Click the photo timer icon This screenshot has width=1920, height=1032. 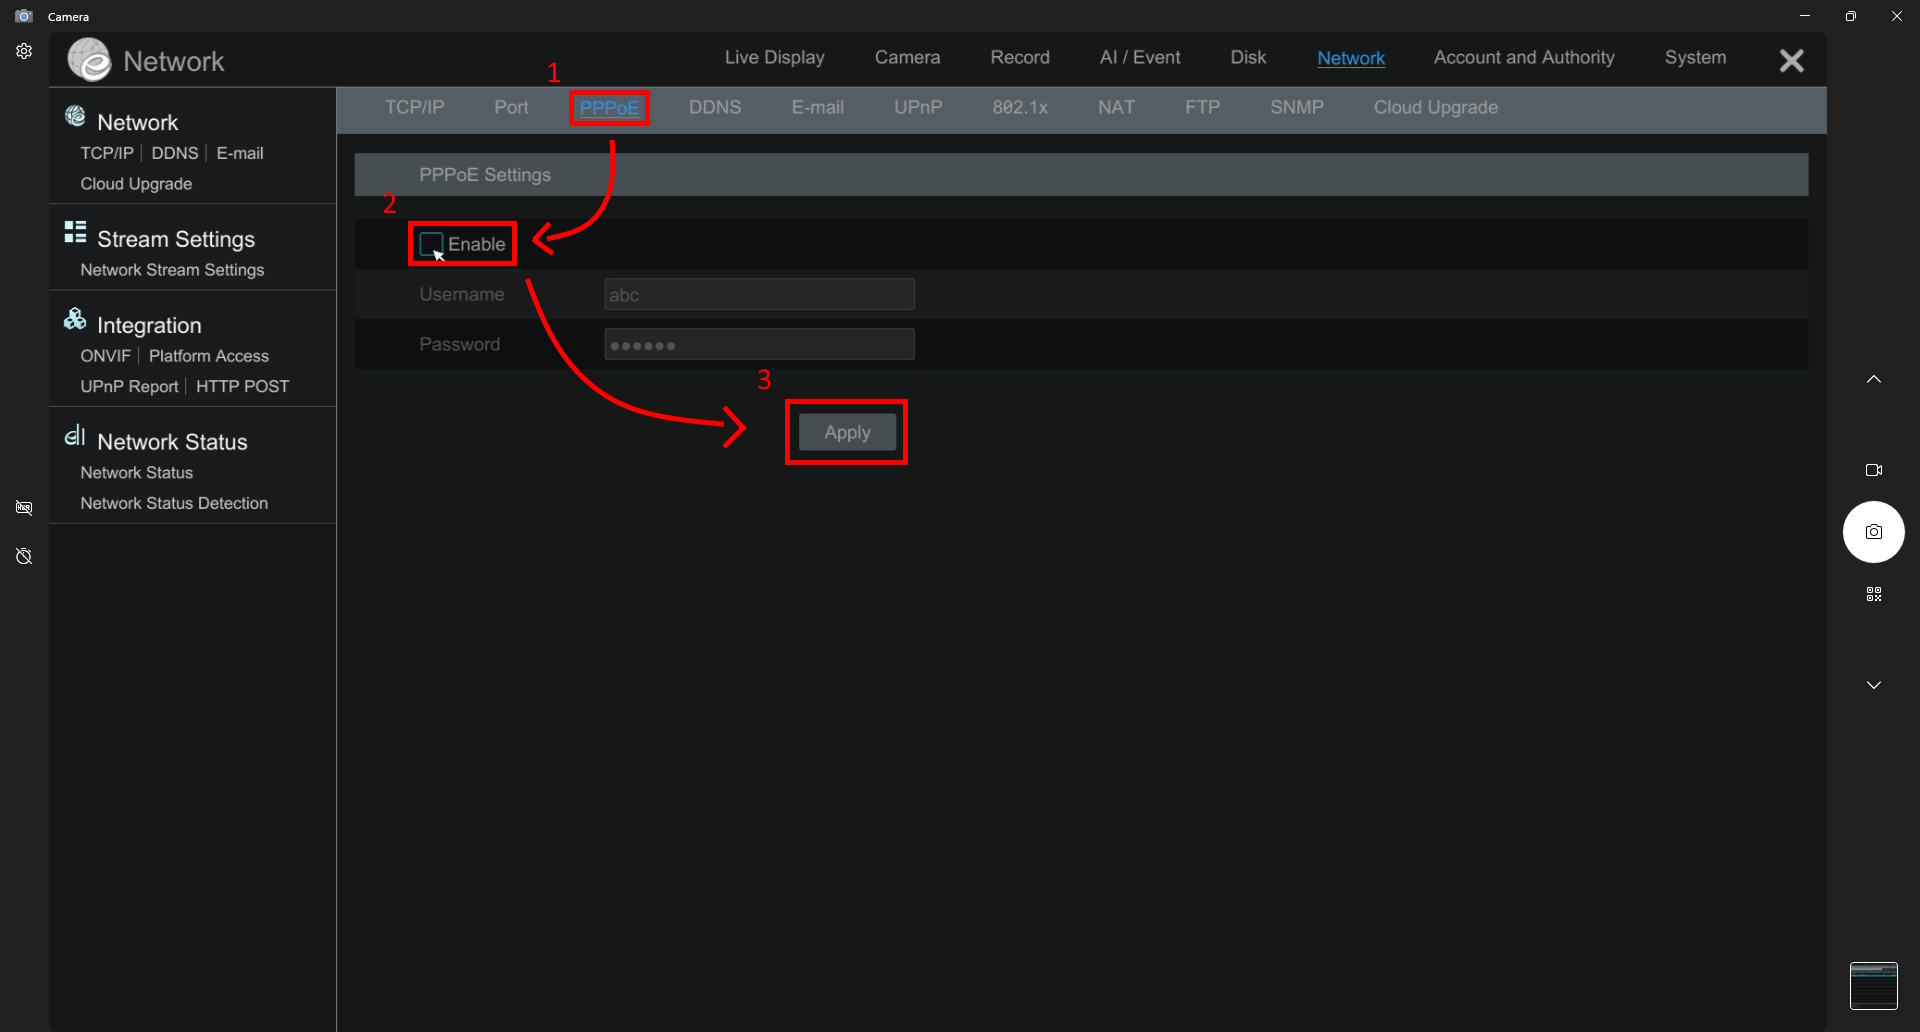pos(24,556)
